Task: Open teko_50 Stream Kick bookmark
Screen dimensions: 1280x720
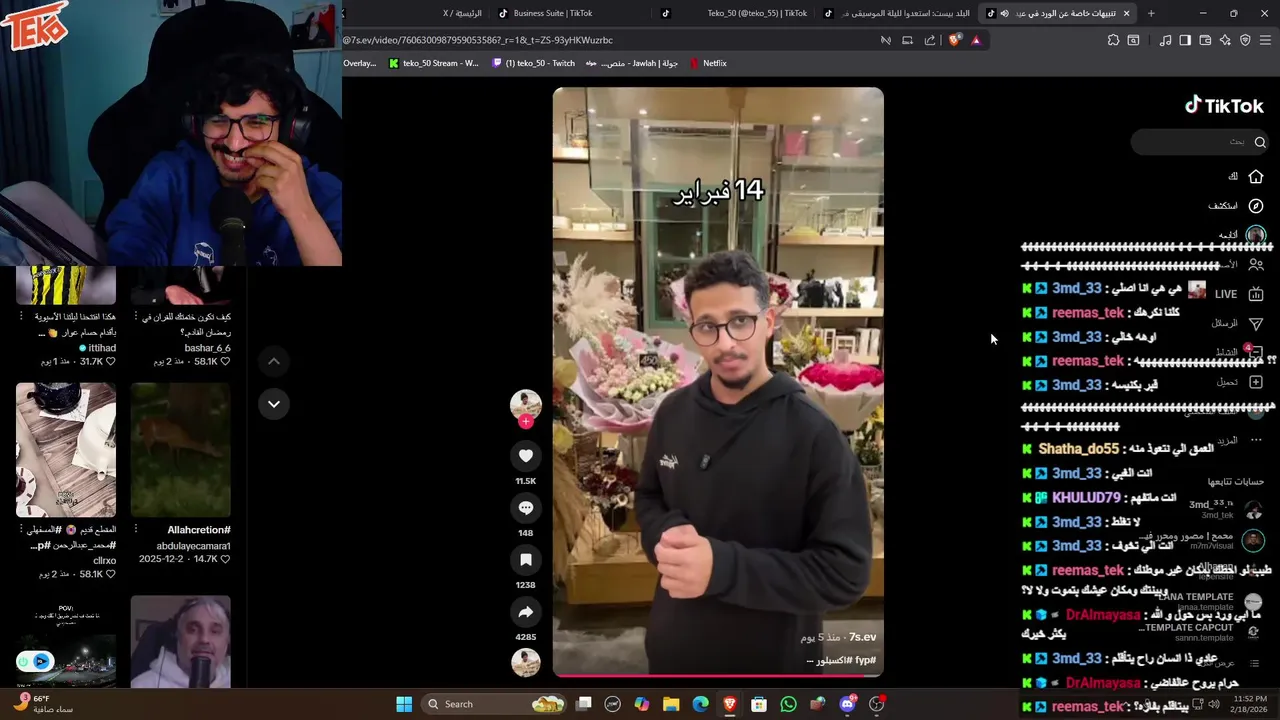Action: [434, 63]
